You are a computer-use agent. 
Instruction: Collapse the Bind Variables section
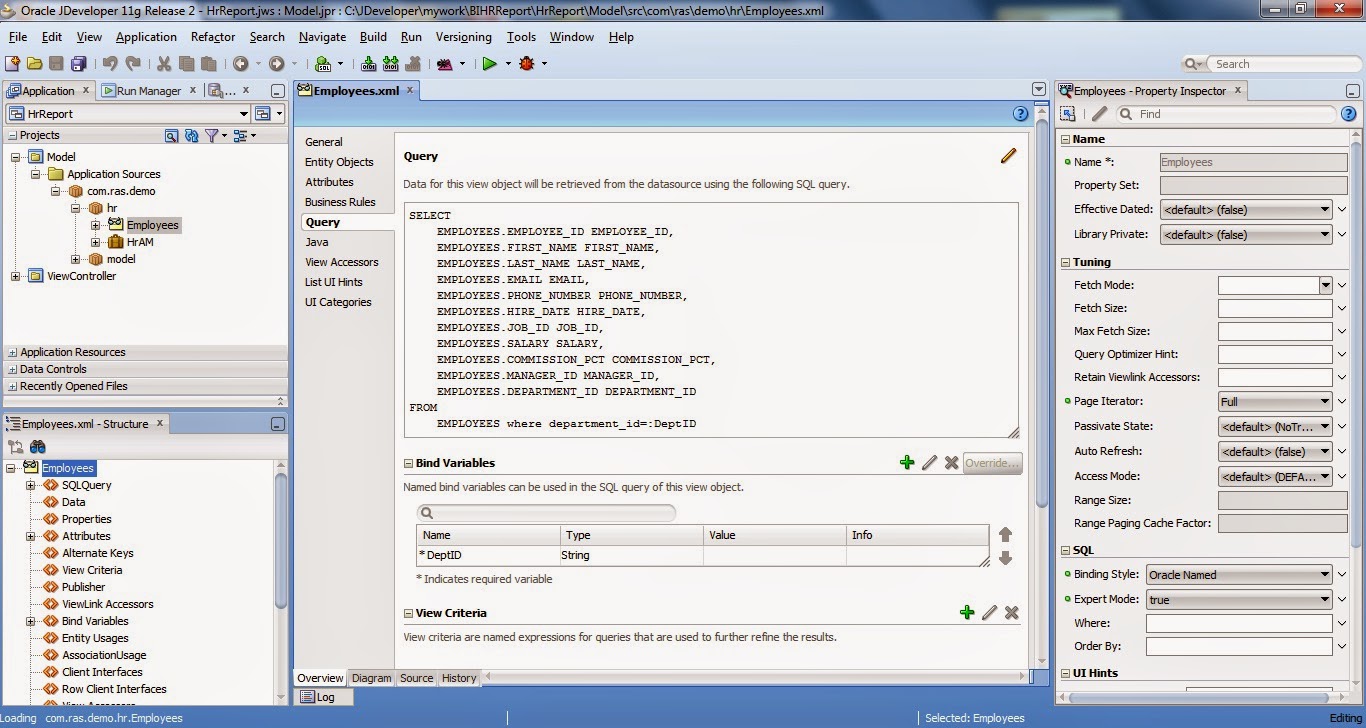[408, 463]
